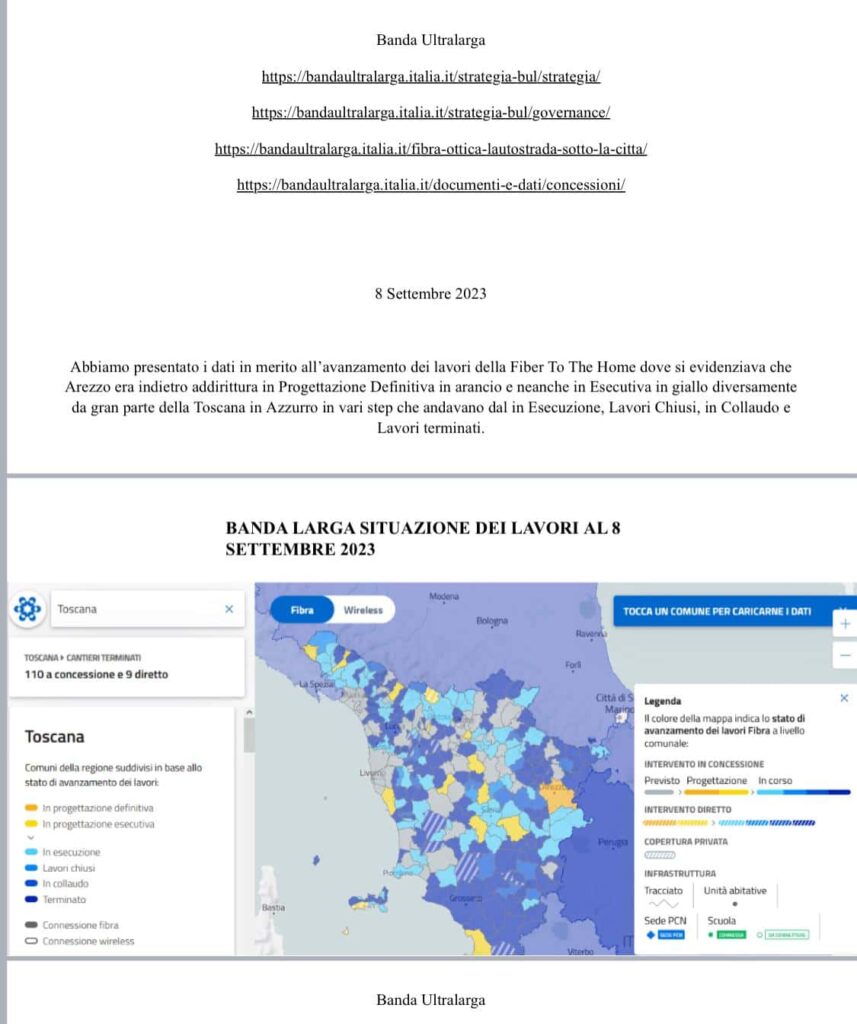
Task: Click the left panel scrollbar thumb
Action: pos(249,736)
